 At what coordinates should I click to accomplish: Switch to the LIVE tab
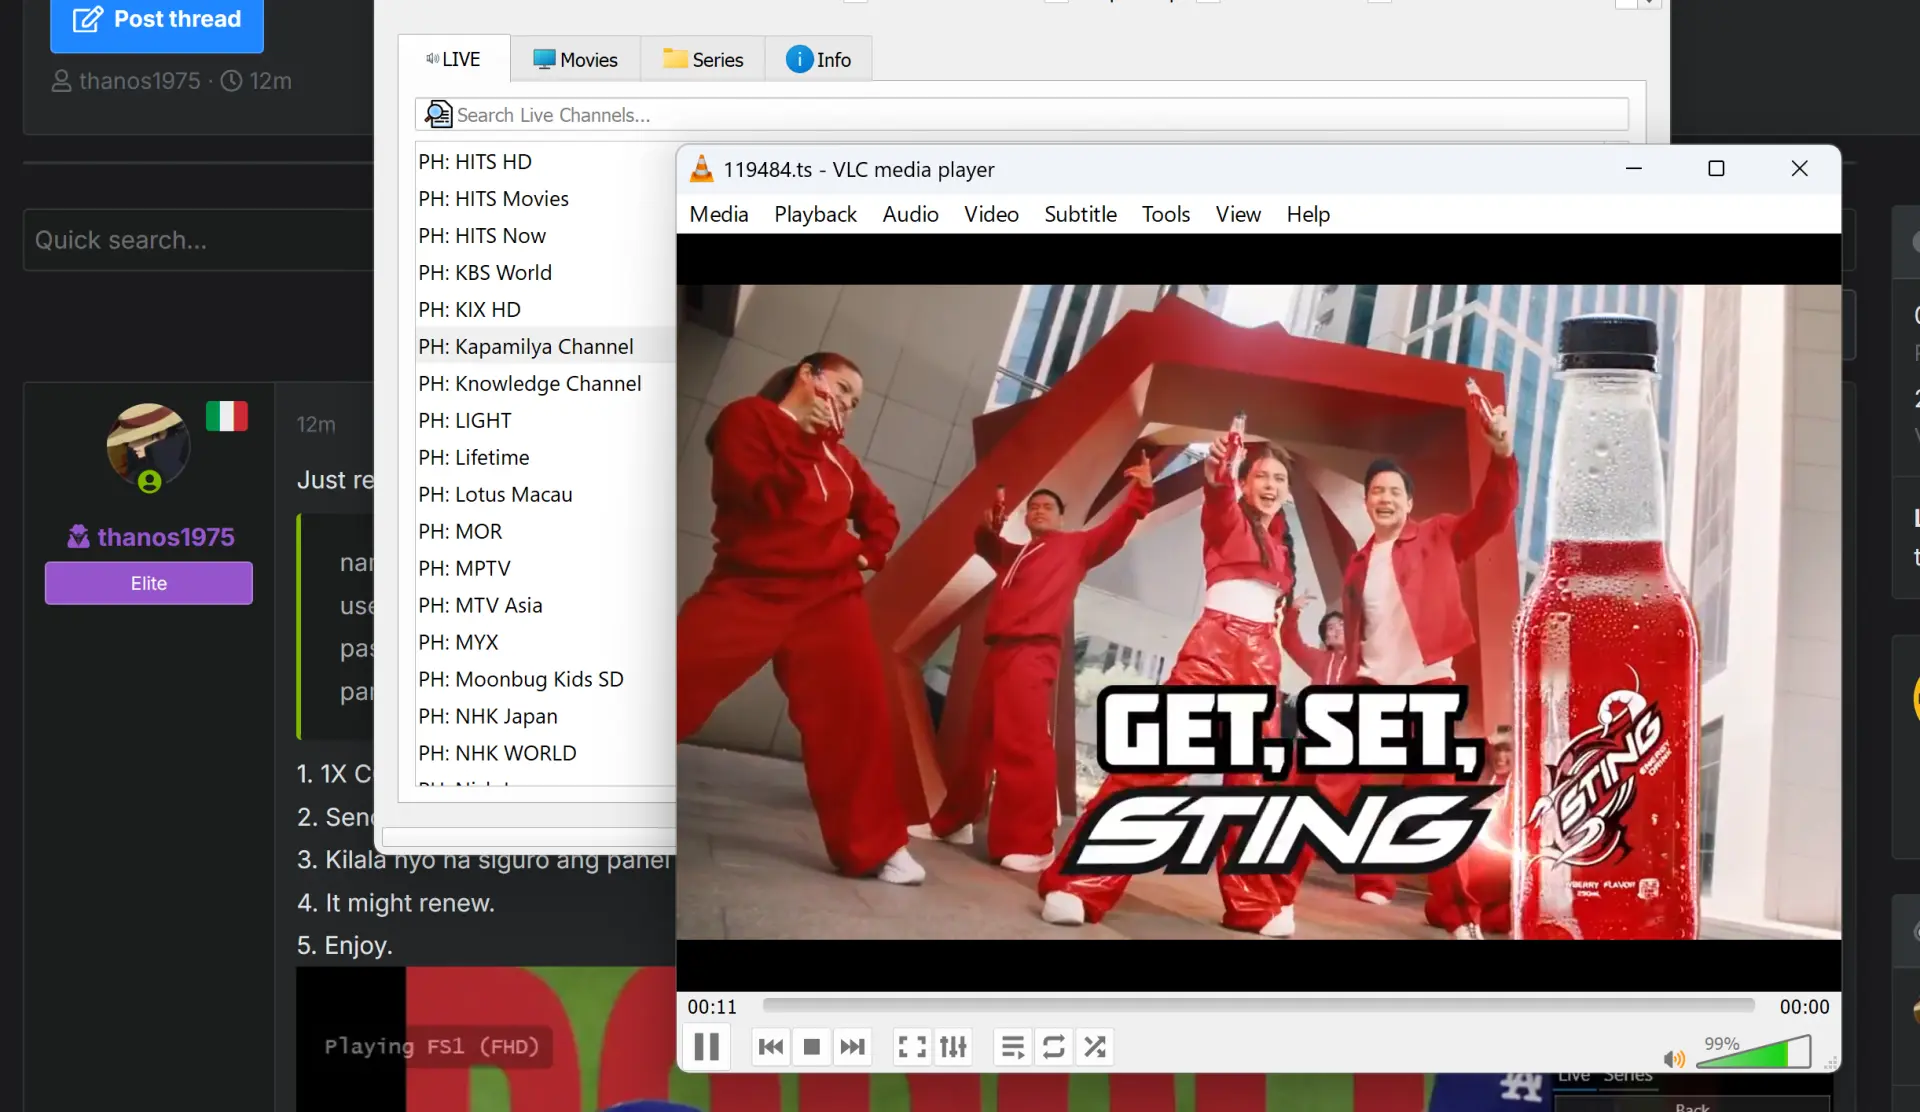454,59
